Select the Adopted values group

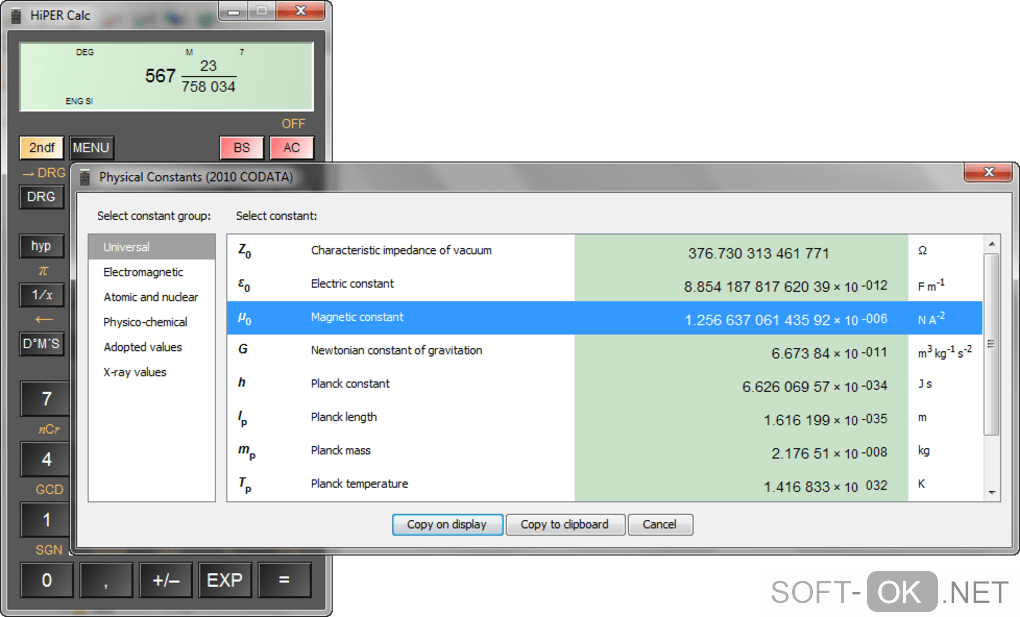point(152,347)
